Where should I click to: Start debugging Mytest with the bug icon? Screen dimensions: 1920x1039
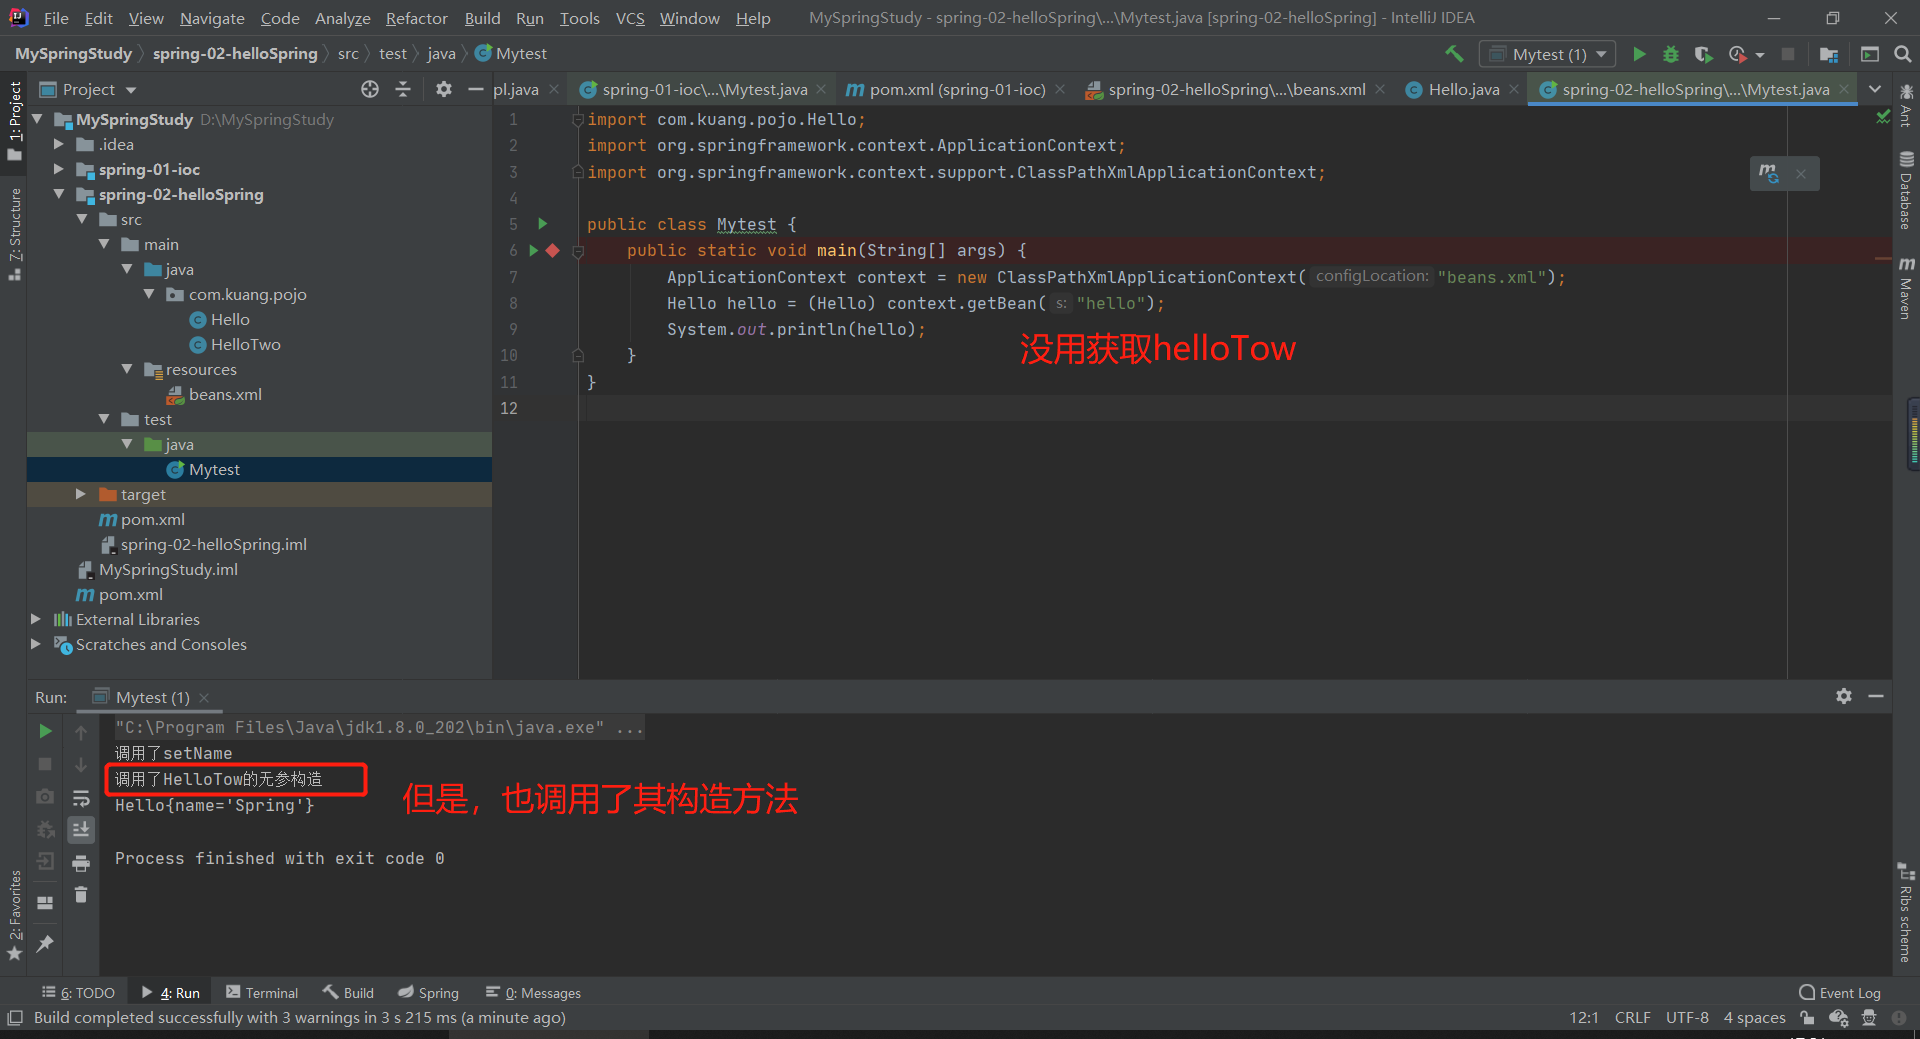[x=1671, y=54]
